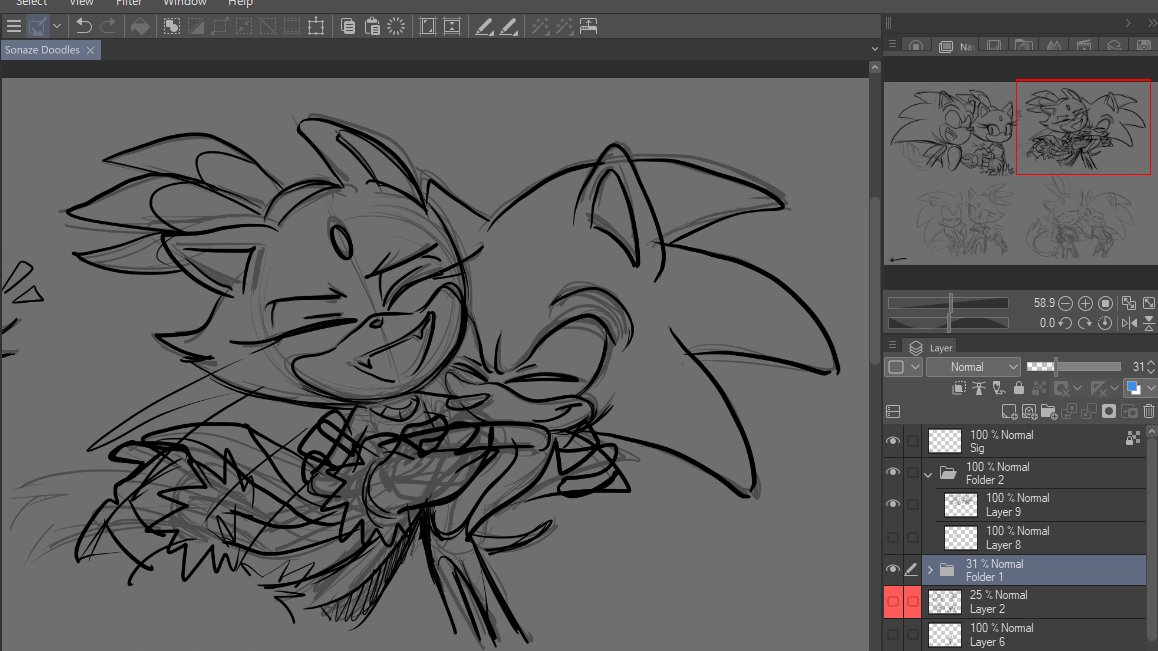Click the Select All toolbar icon
The image size is (1158, 651).
tap(171, 27)
